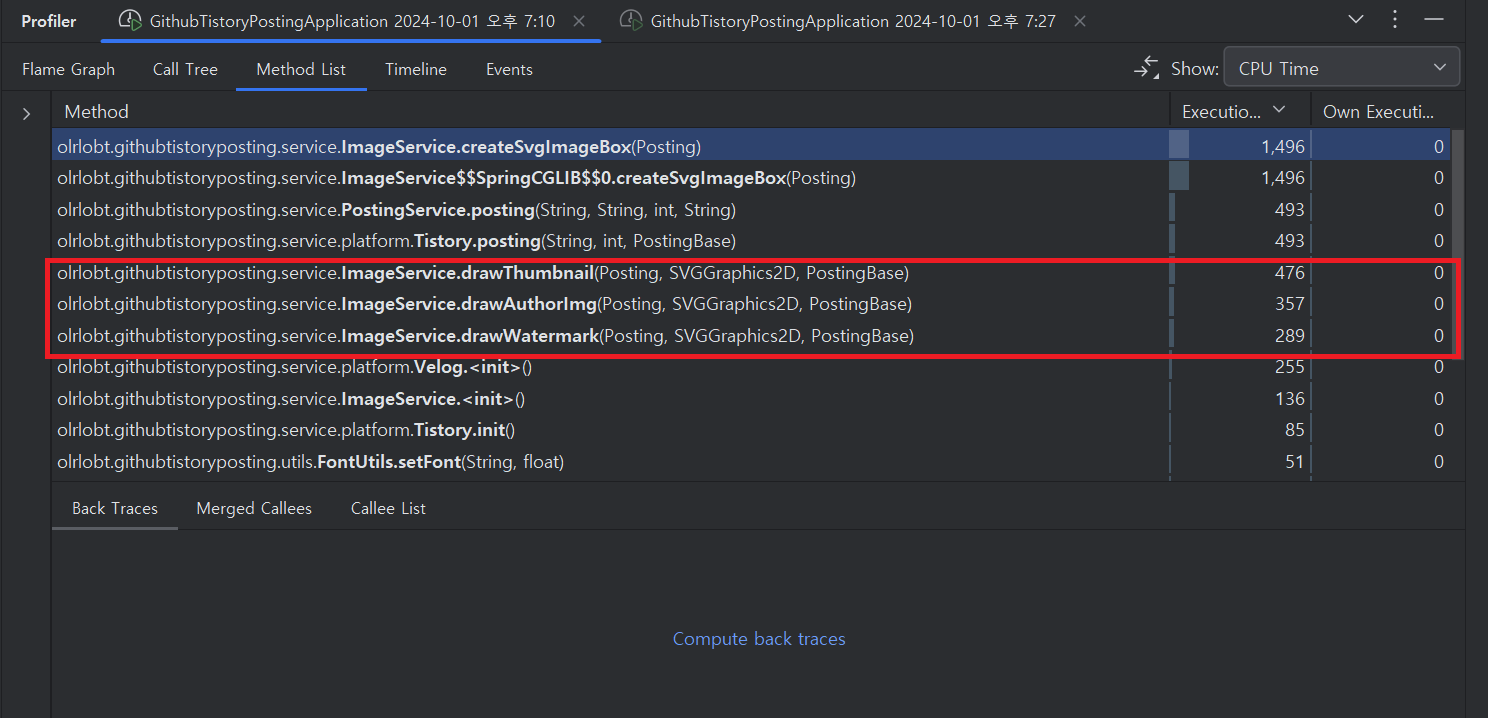Select ImageService.drawWatermark row
Image resolution: width=1488 pixels, height=718 pixels.
click(751, 336)
